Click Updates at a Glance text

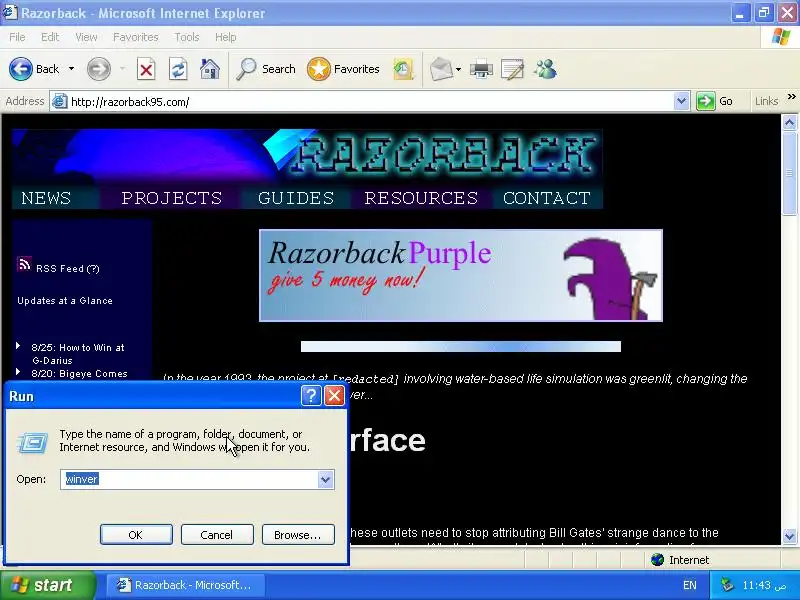click(x=65, y=301)
